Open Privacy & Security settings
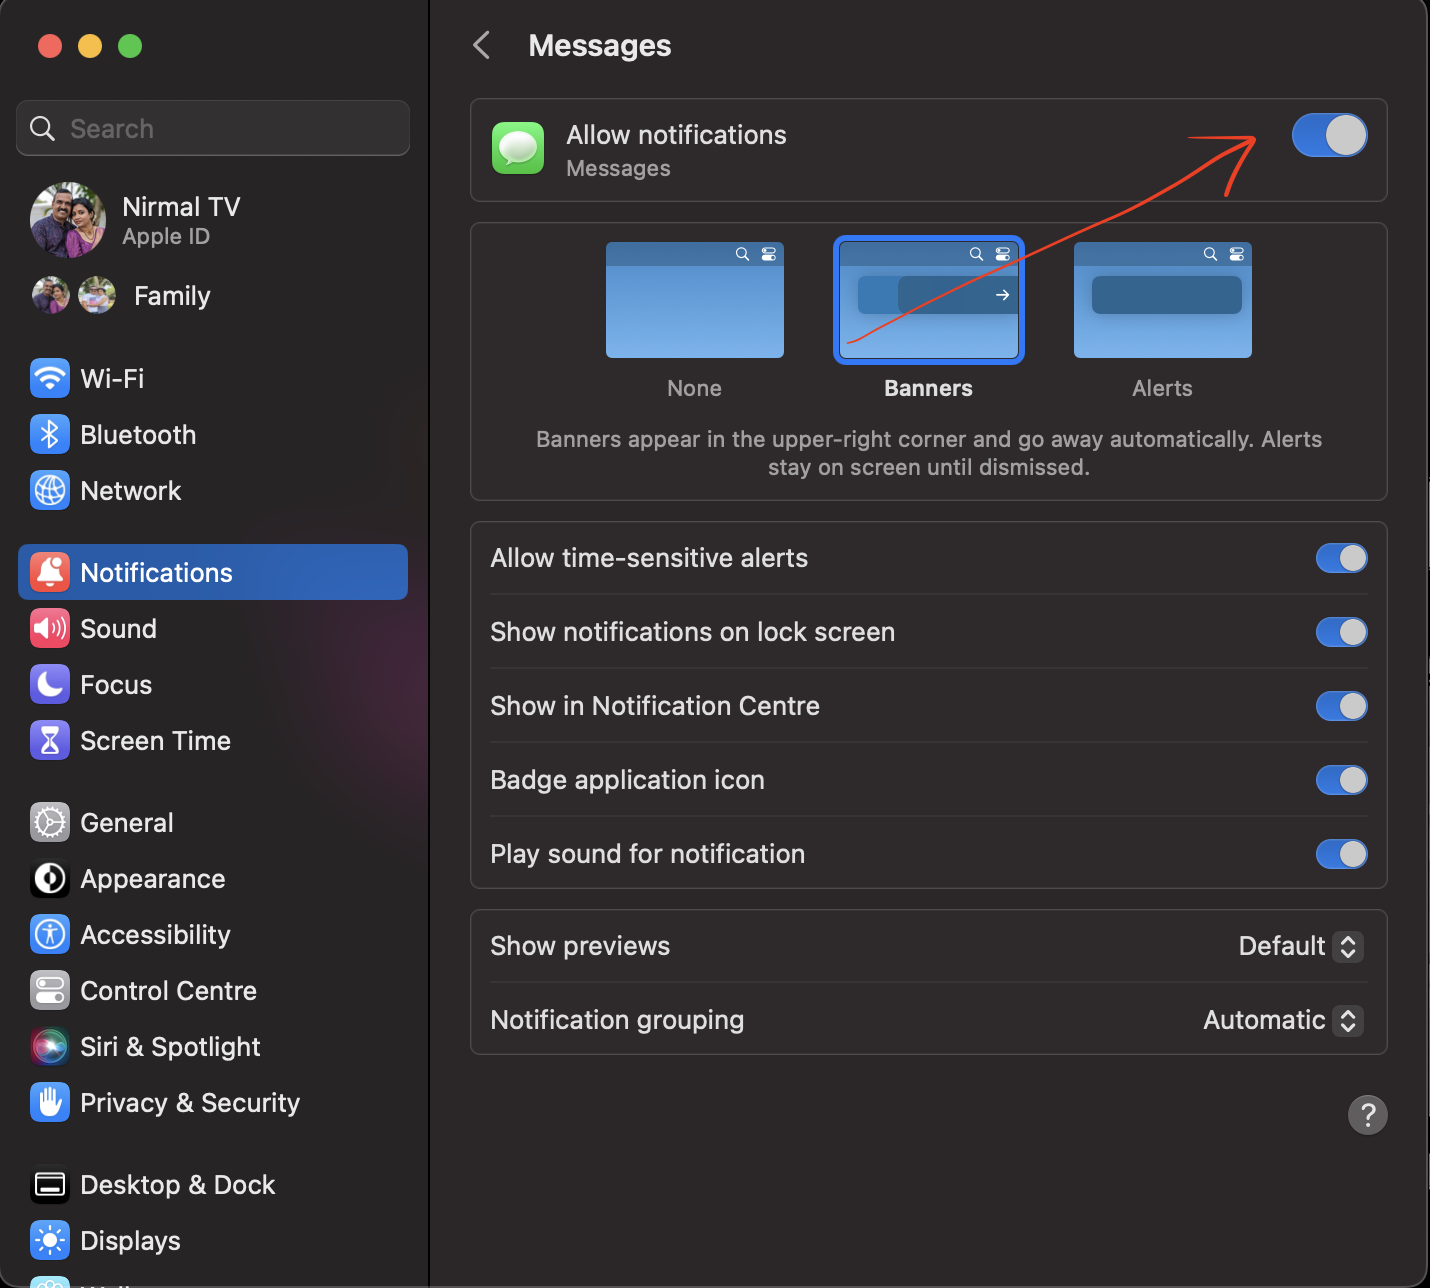Viewport: 1430px width, 1288px height. (x=213, y=1102)
